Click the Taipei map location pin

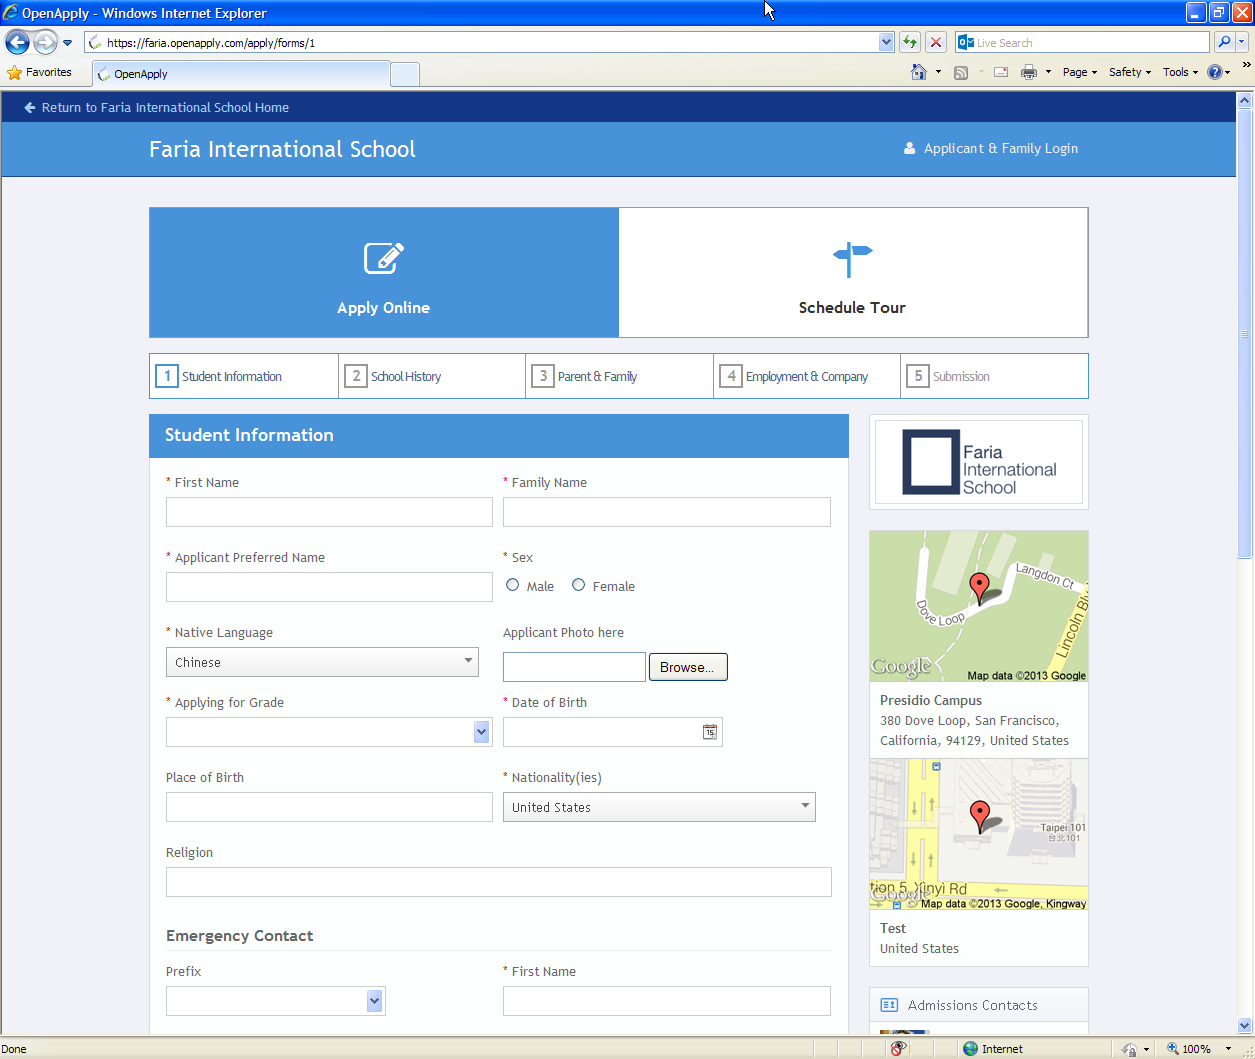point(980,815)
